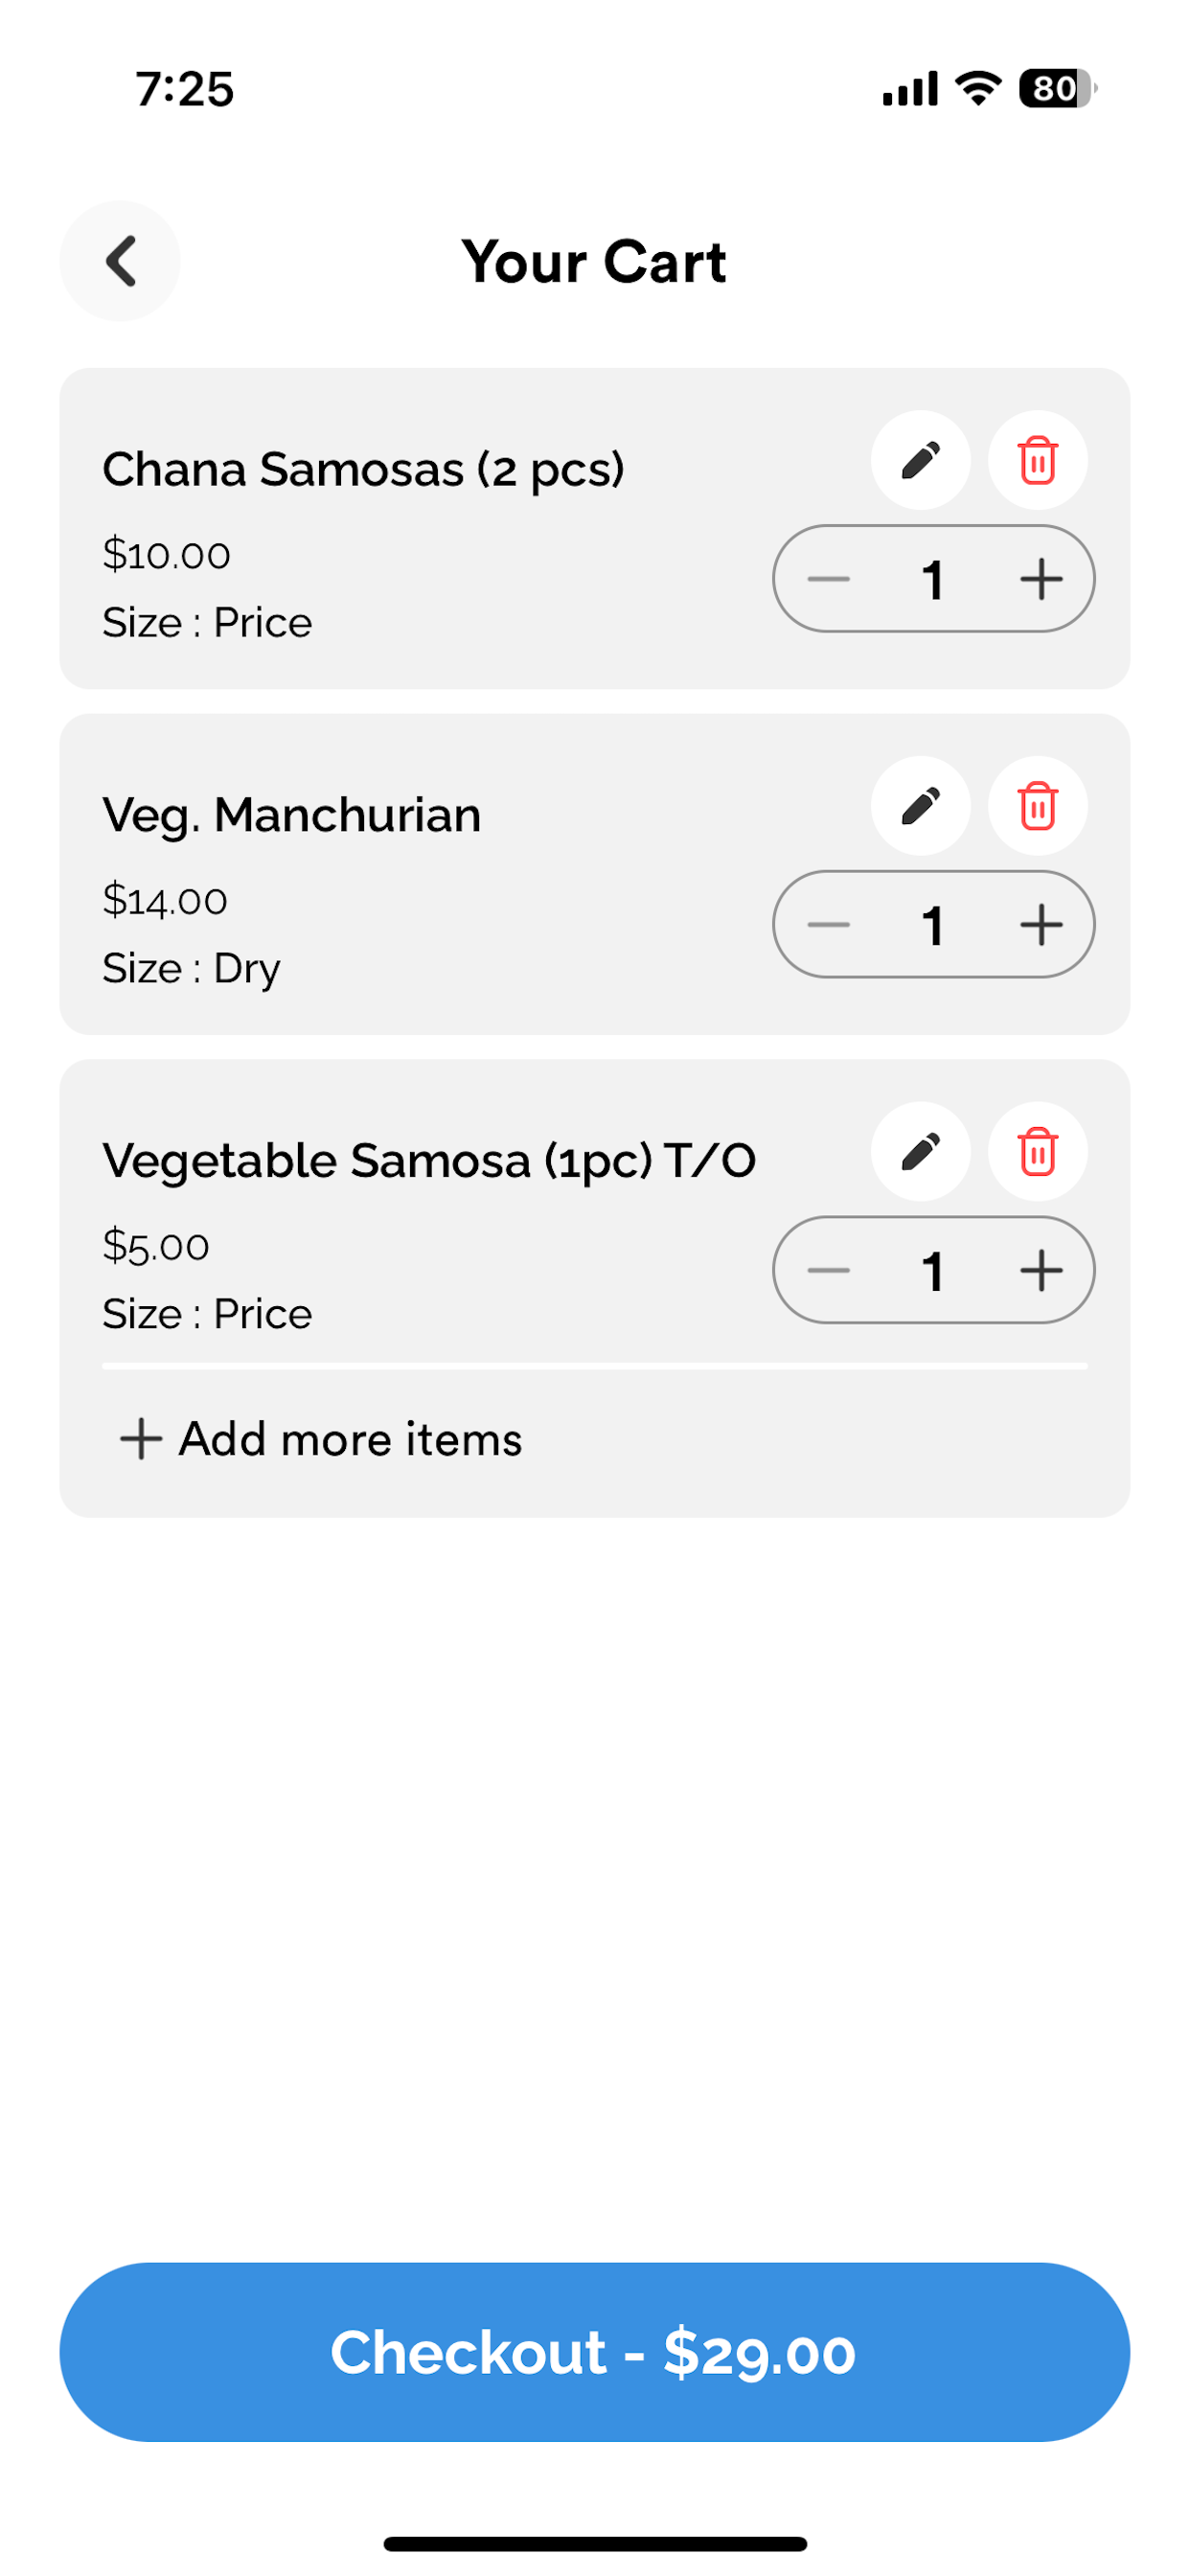
Task: Tap the Vegetable Samosa (1pc) T/O title
Action: (429, 1161)
